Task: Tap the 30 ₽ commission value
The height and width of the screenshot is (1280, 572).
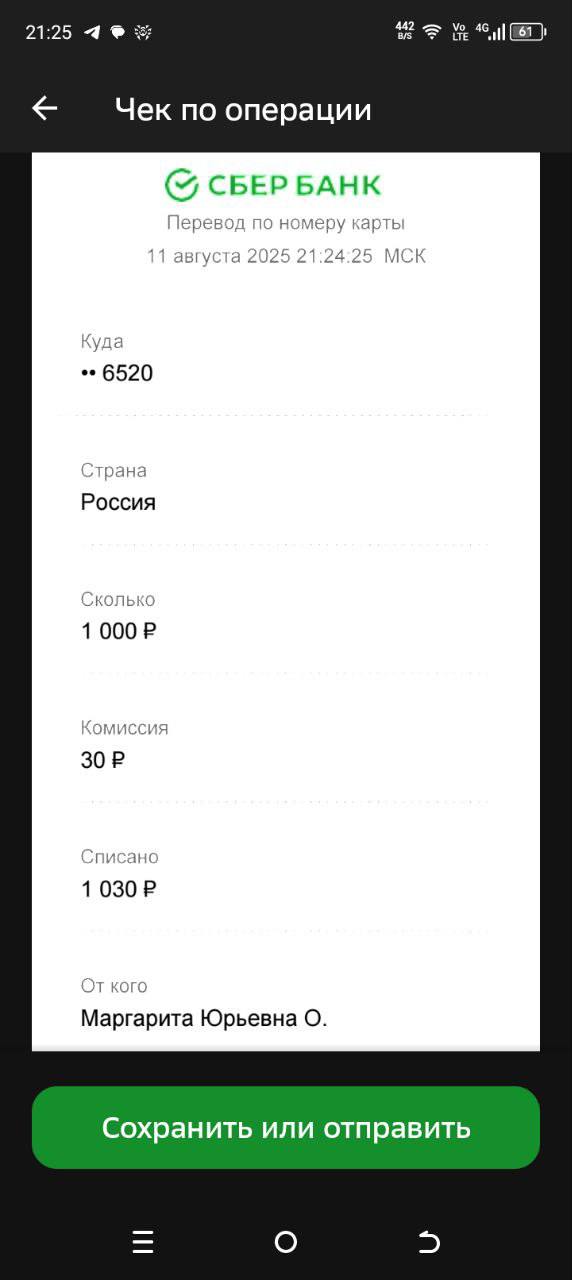Action: [103, 760]
